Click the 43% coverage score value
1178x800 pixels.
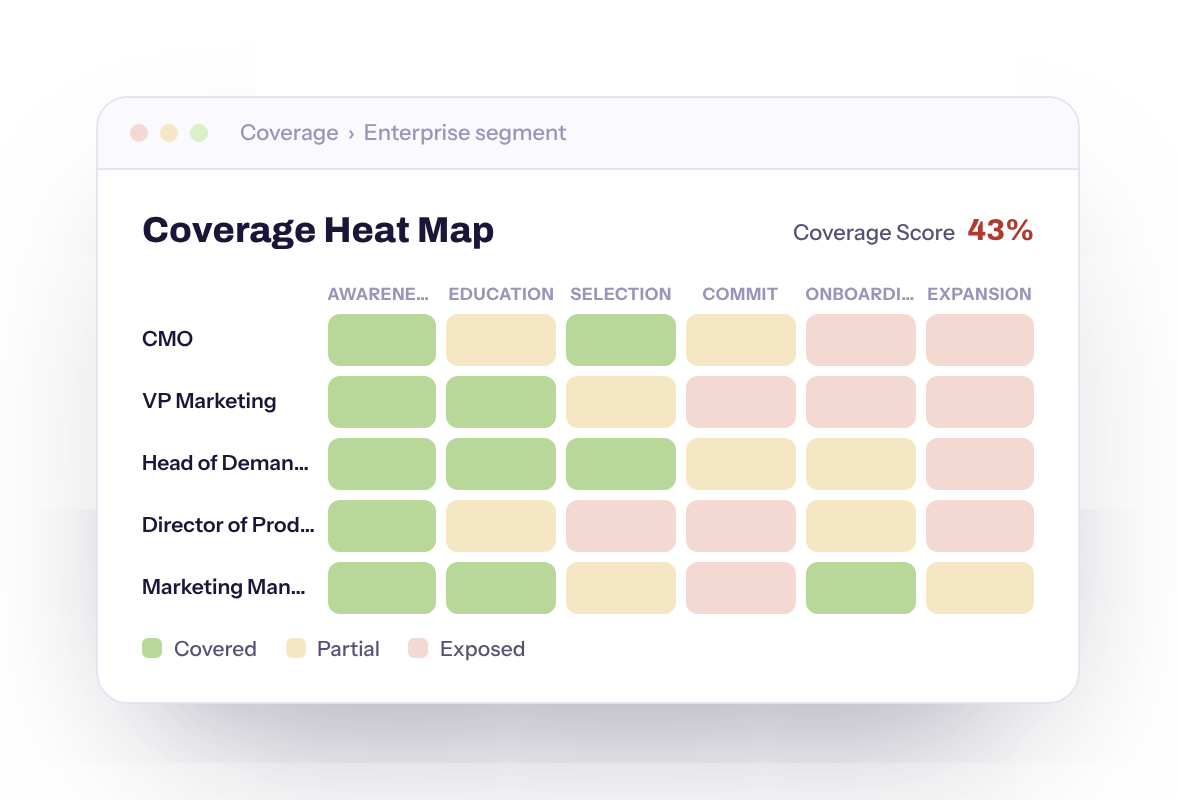pyautogui.click(x=1000, y=230)
